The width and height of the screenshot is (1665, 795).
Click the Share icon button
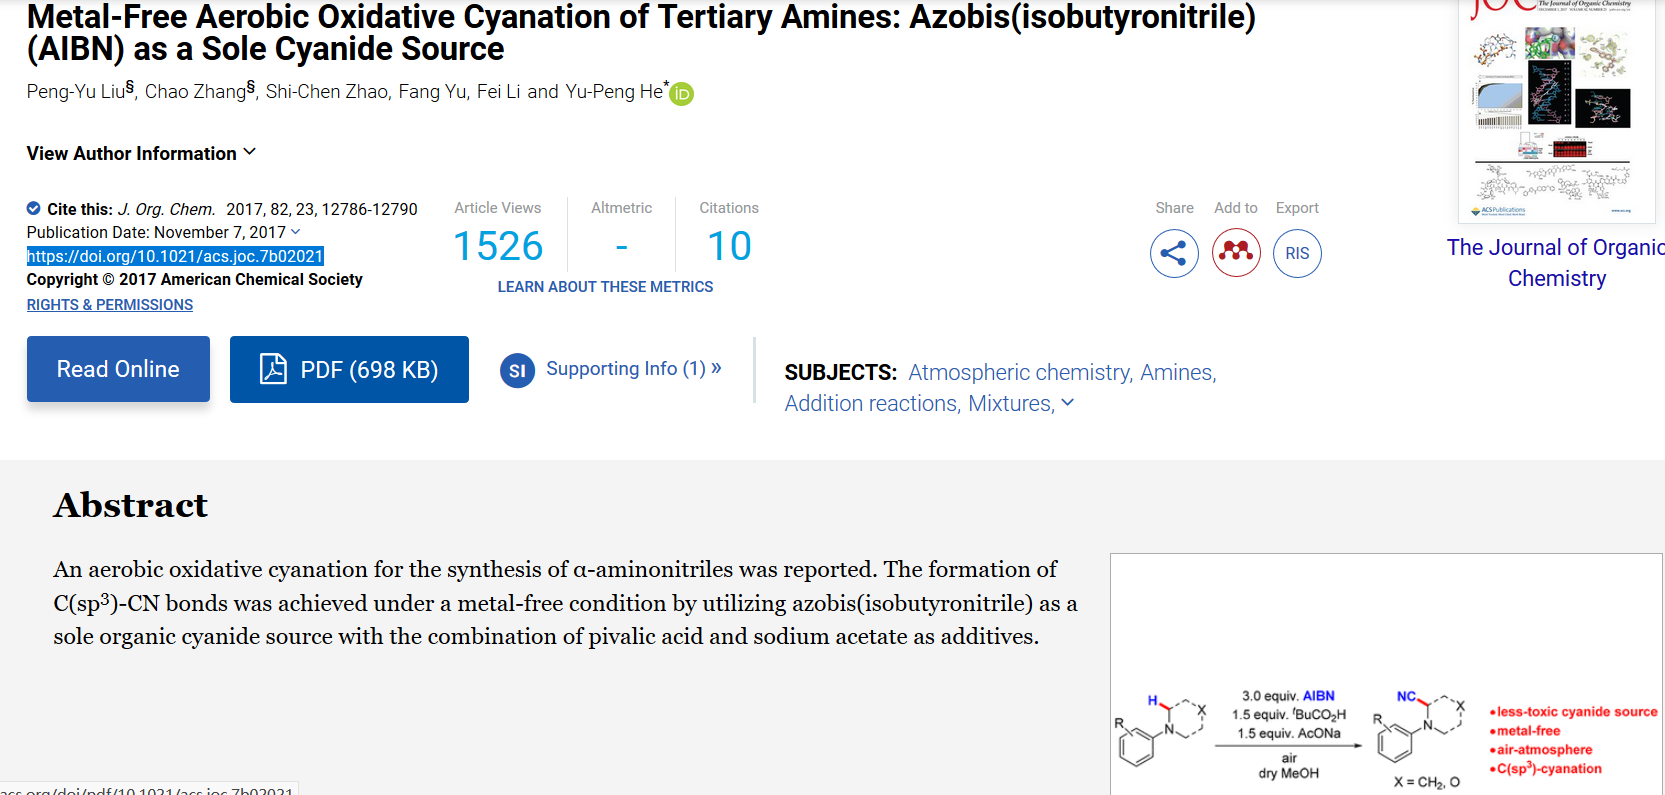[x=1174, y=253]
